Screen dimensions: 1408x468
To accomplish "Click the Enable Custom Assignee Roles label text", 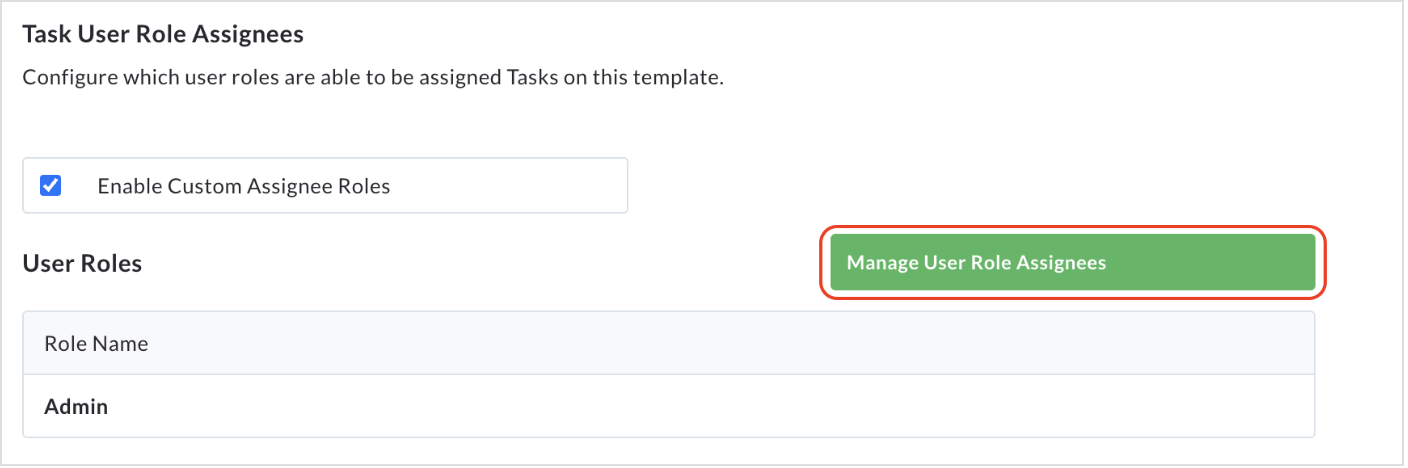I will click(x=244, y=186).
